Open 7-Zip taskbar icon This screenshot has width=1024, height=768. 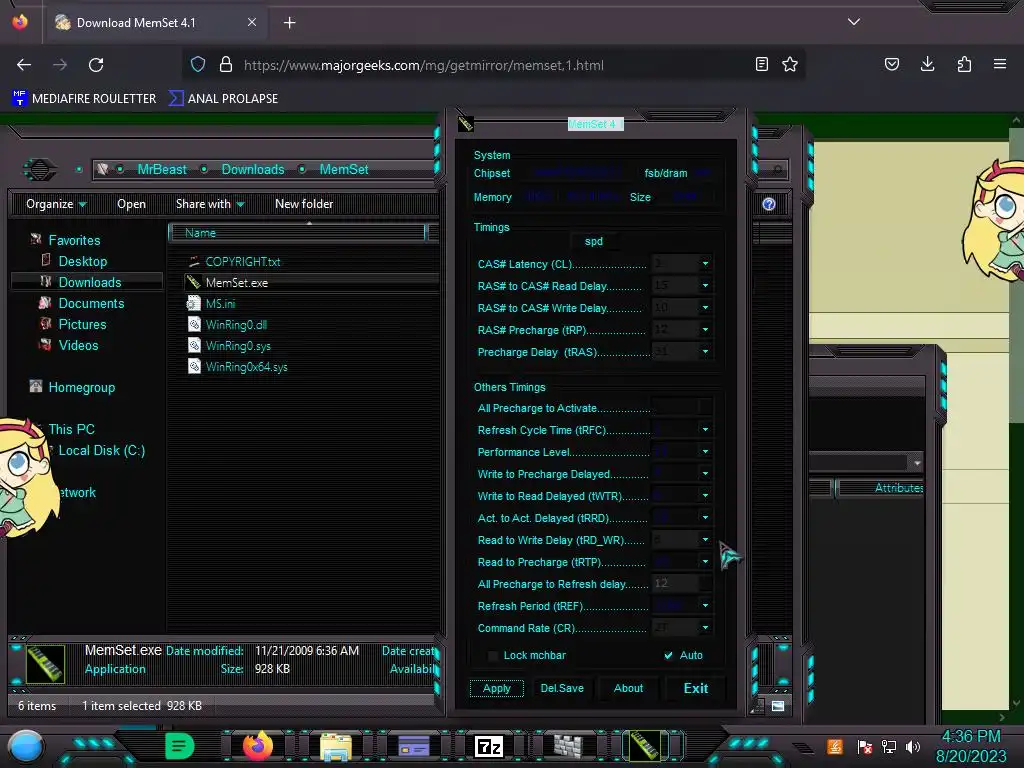tap(489, 746)
